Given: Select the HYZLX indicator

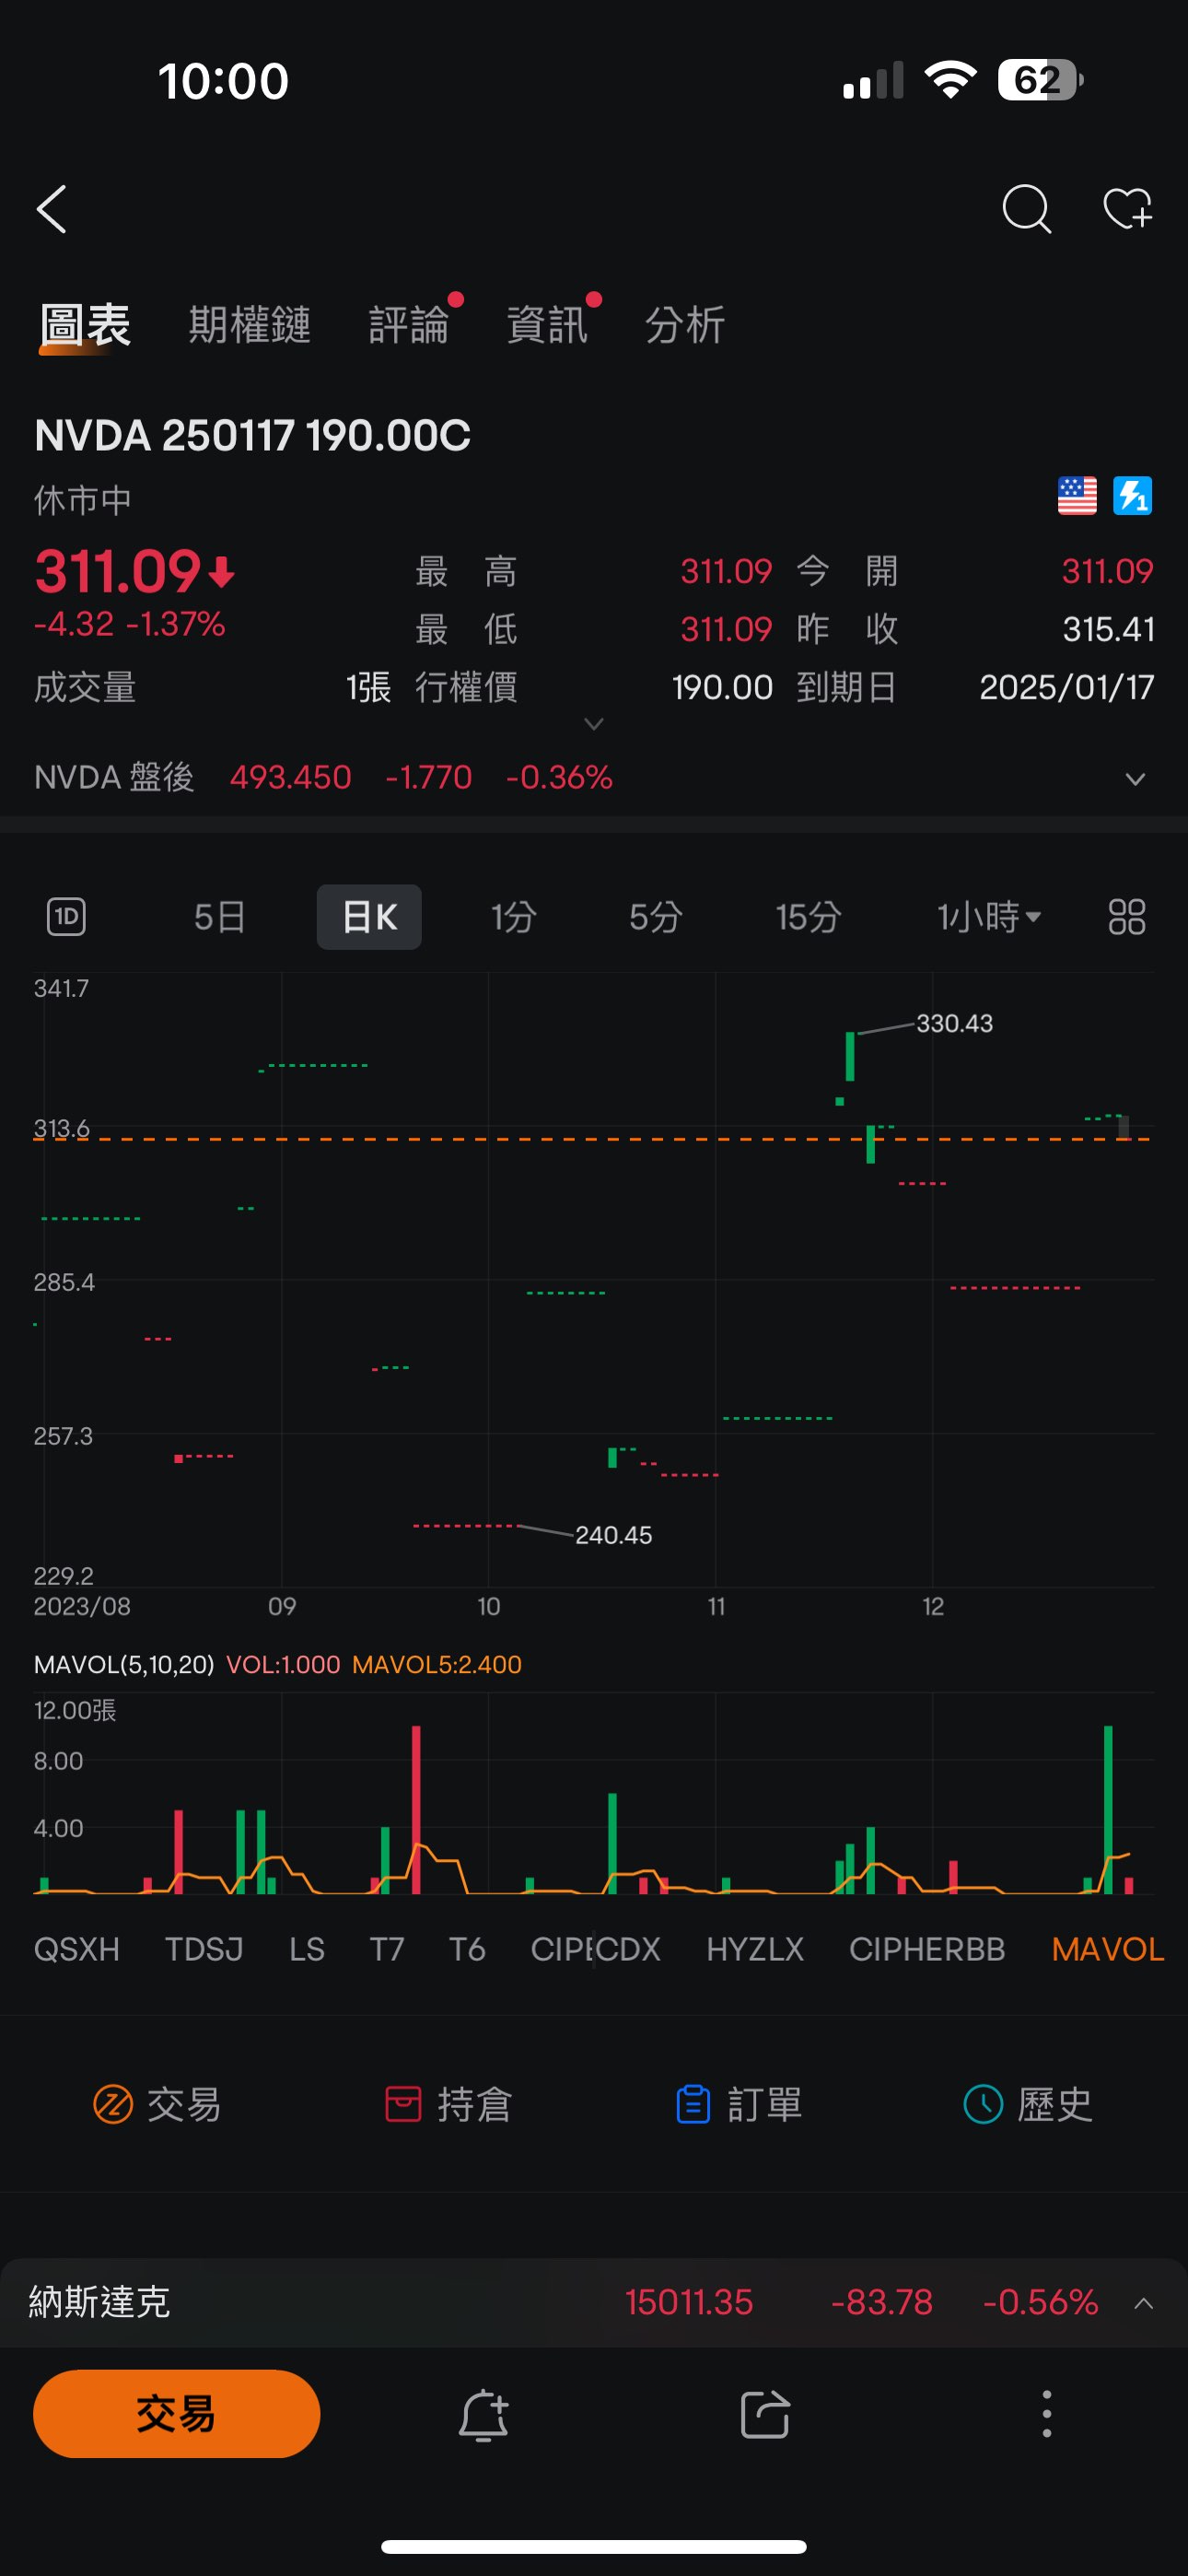Looking at the screenshot, I should coord(755,1949).
